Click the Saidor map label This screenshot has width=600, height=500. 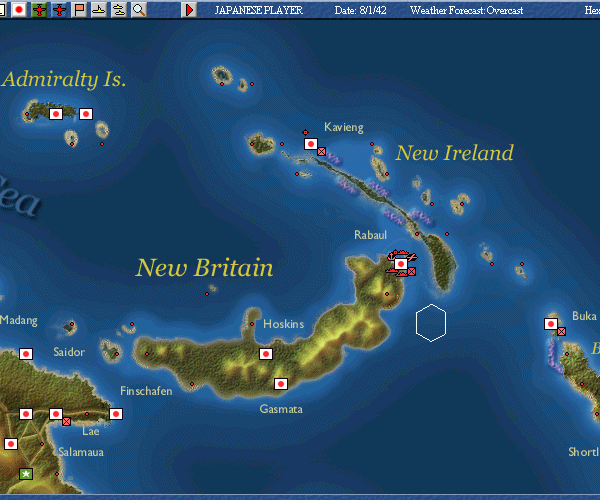69,352
